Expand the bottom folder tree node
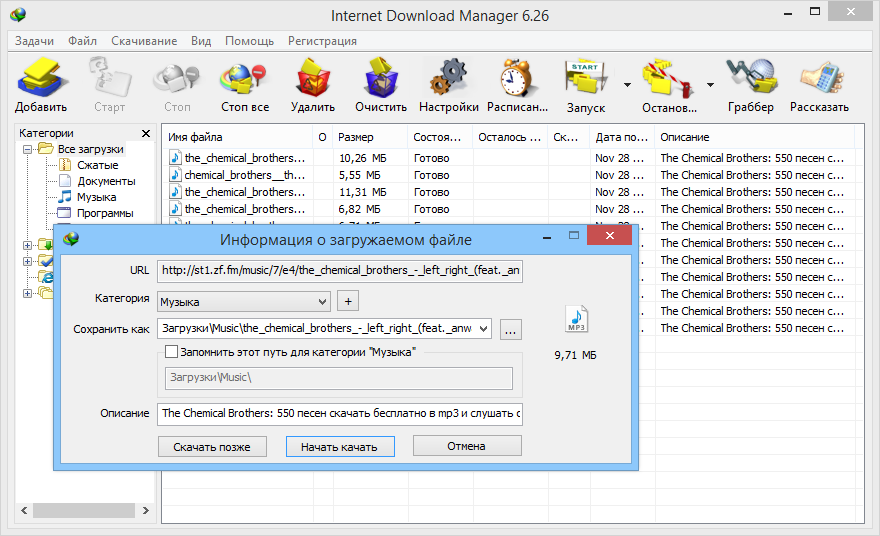This screenshot has height=536, width=880. click(27, 293)
